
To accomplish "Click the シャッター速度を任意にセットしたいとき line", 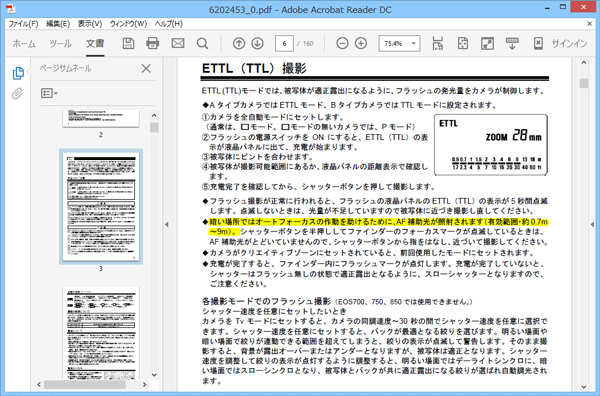I will tap(274, 311).
